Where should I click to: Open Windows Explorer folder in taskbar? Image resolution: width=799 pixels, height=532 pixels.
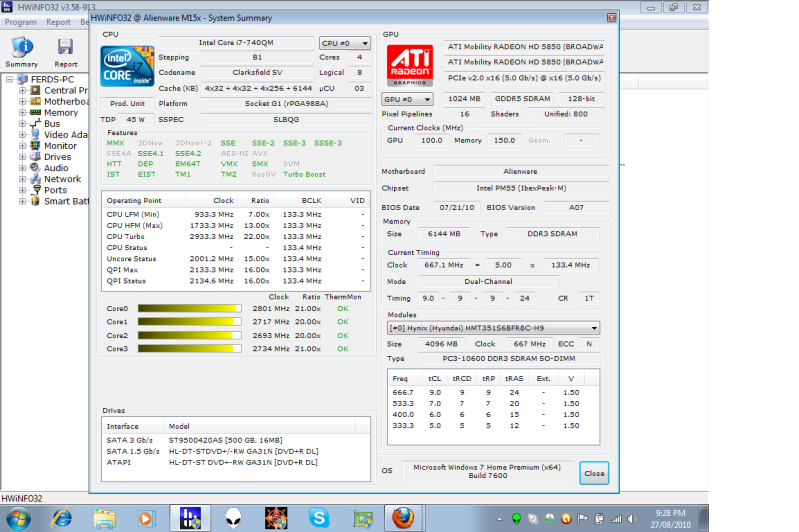pyautogui.click(x=104, y=519)
